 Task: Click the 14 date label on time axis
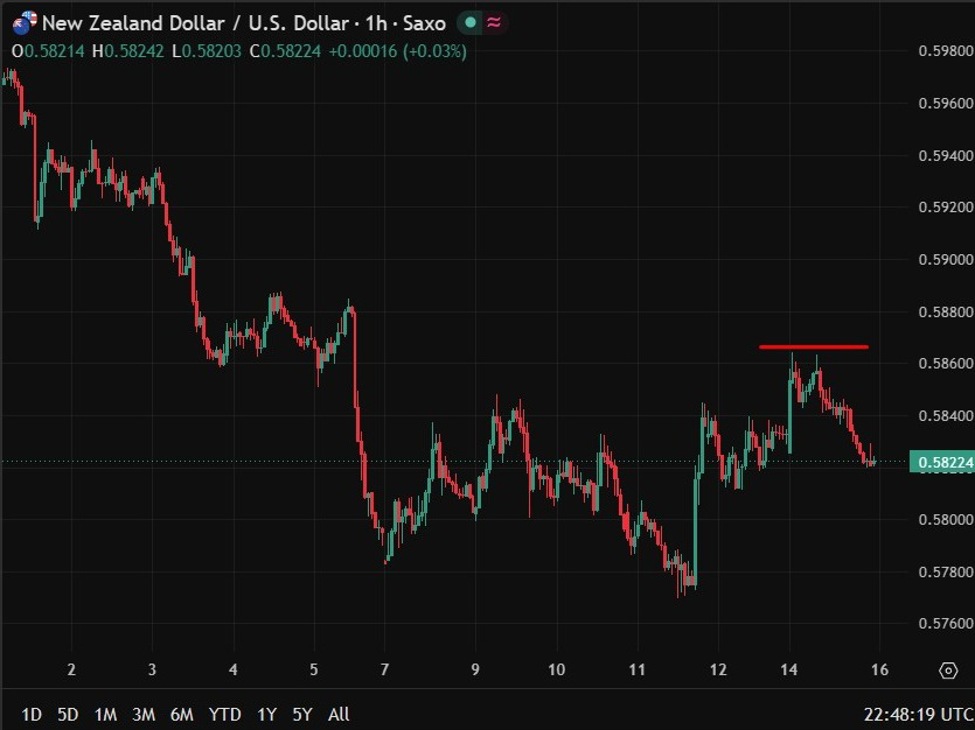tap(789, 670)
